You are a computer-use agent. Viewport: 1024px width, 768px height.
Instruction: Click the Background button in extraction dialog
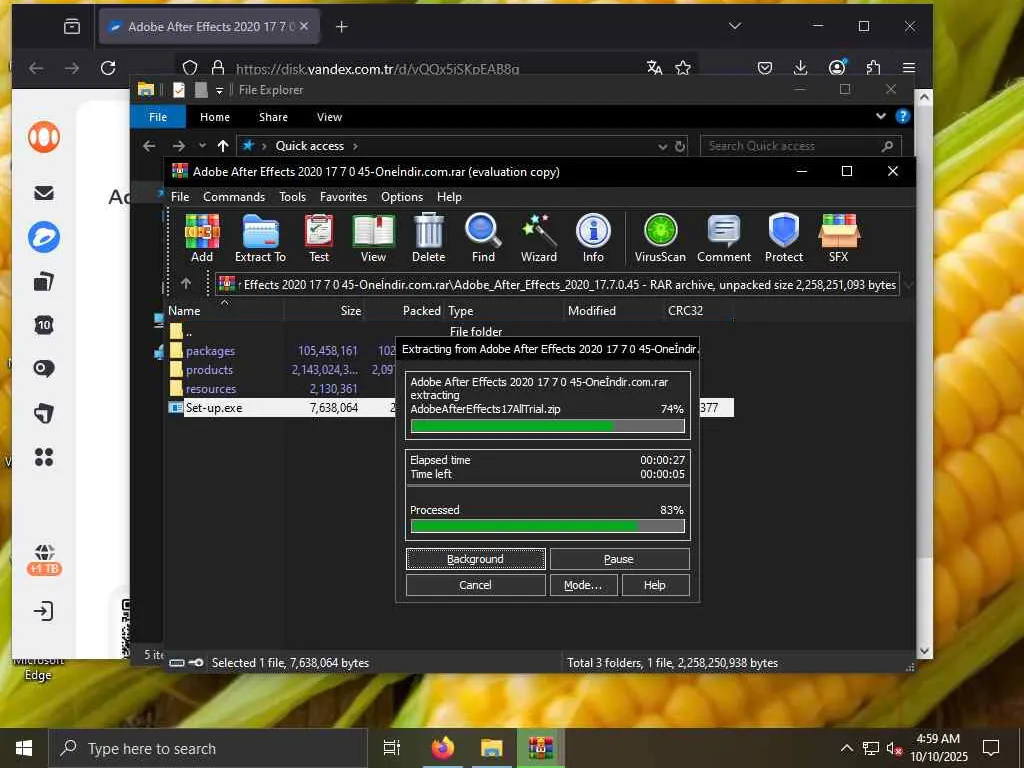pyautogui.click(x=475, y=559)
